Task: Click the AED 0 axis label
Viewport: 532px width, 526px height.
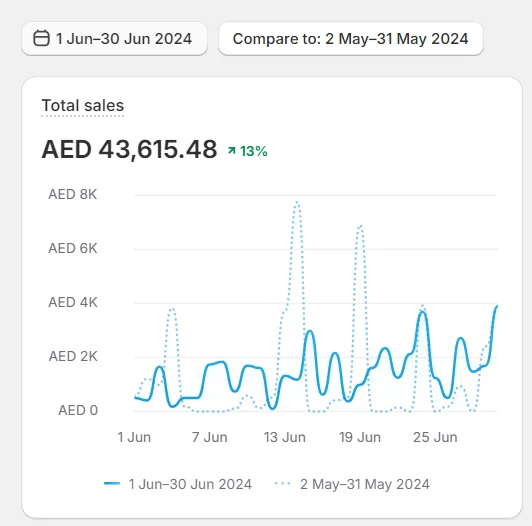Action: tap(78, 410)
